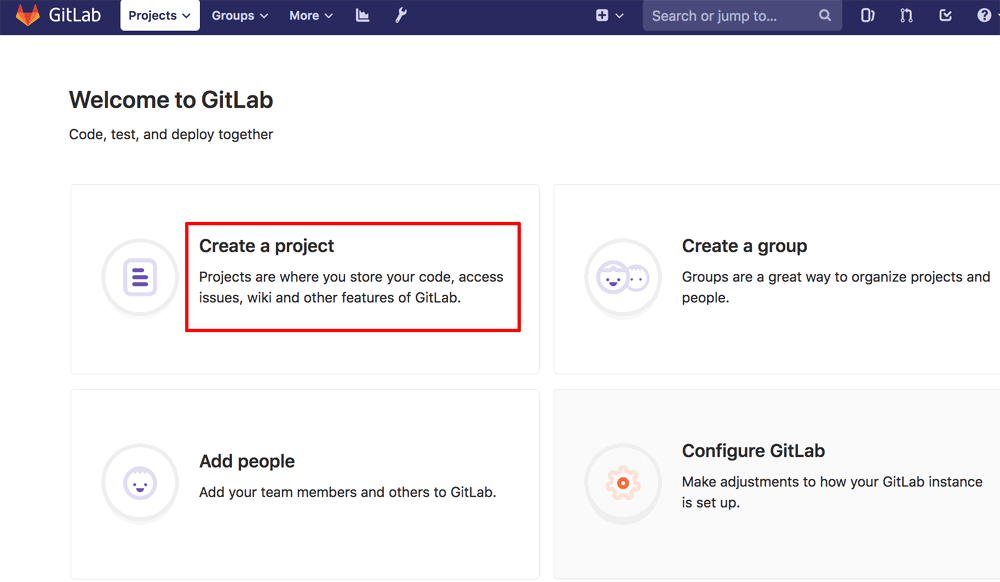Click the Create a project heading
This screenshot has height=582, width=1000.
point(267,246)
